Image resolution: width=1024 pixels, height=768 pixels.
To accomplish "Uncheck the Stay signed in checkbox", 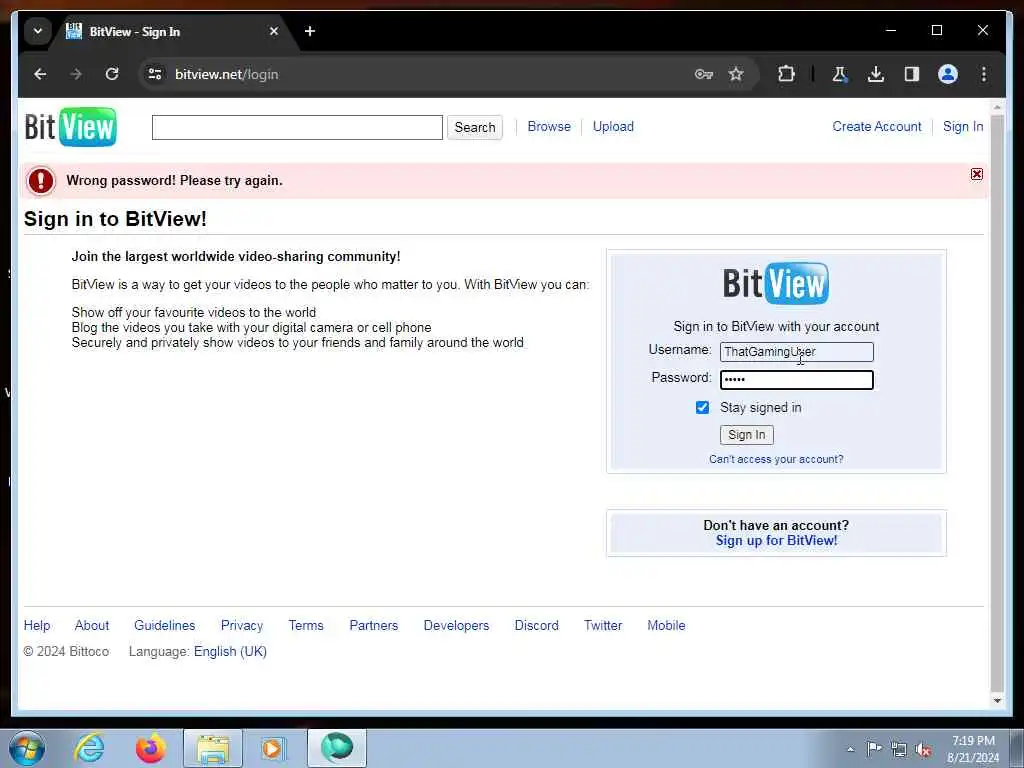I will pos(702,408).
